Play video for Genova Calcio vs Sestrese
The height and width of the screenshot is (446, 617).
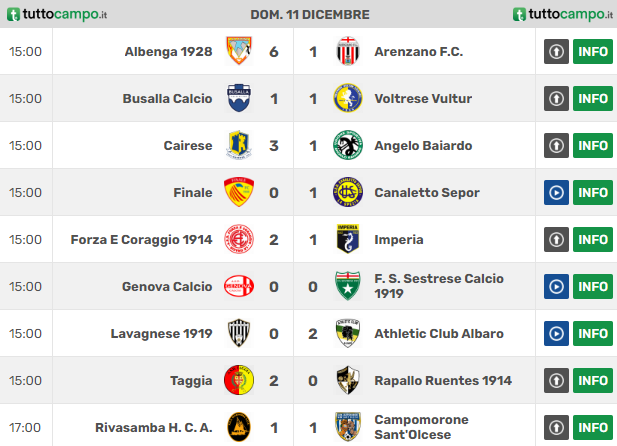556,287
